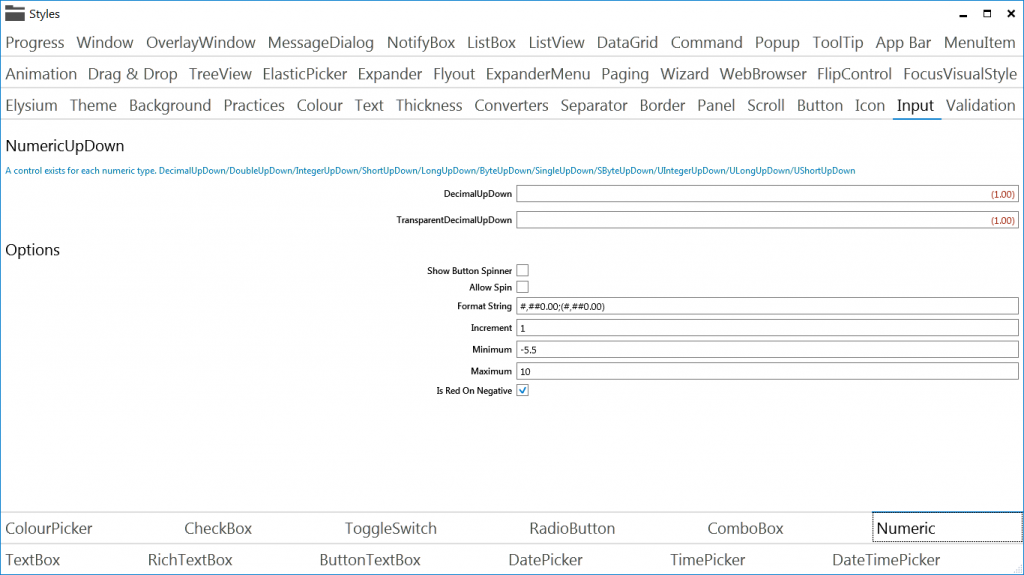
Task: Go to the Elysium tab
Action: point(31,105)
